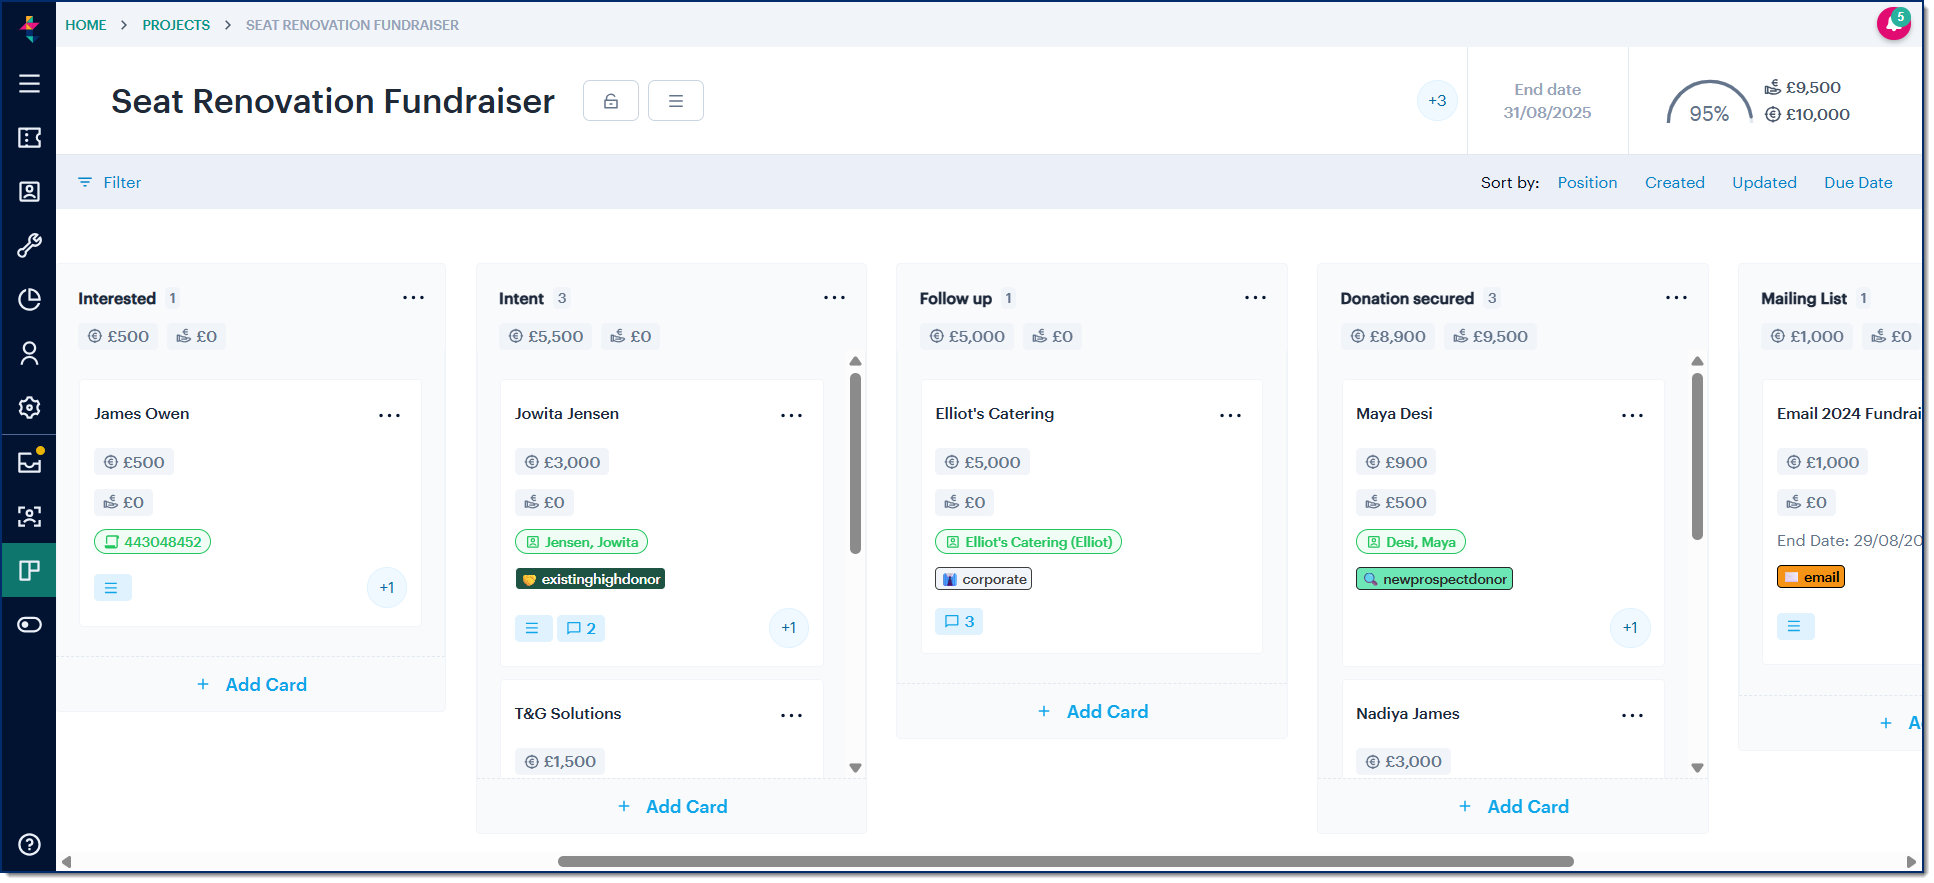
Task: Click the toggle-shaped icon in sidebar
Action: 29,625
